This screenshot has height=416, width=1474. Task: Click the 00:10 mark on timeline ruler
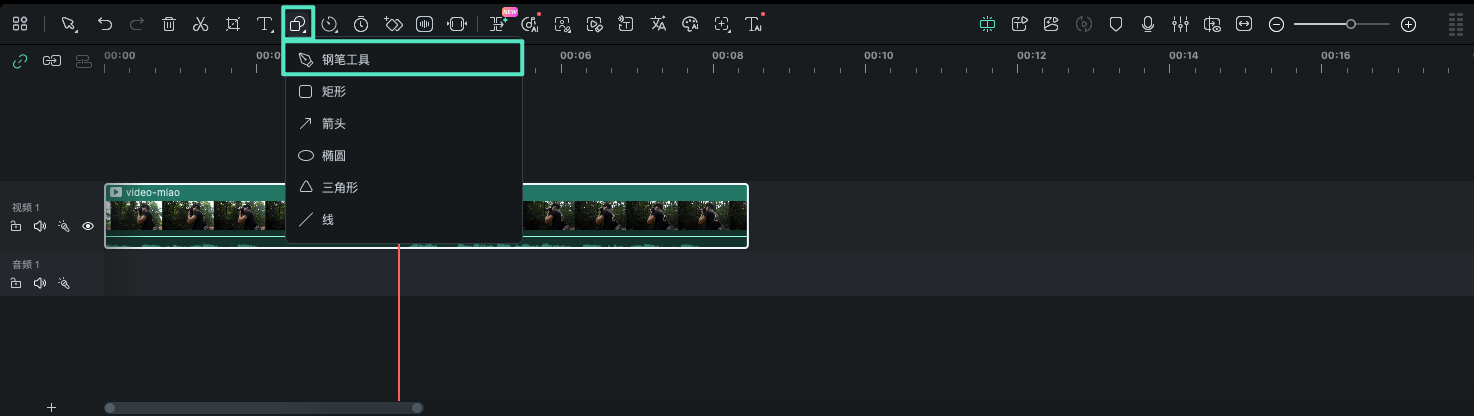point(878,56)
